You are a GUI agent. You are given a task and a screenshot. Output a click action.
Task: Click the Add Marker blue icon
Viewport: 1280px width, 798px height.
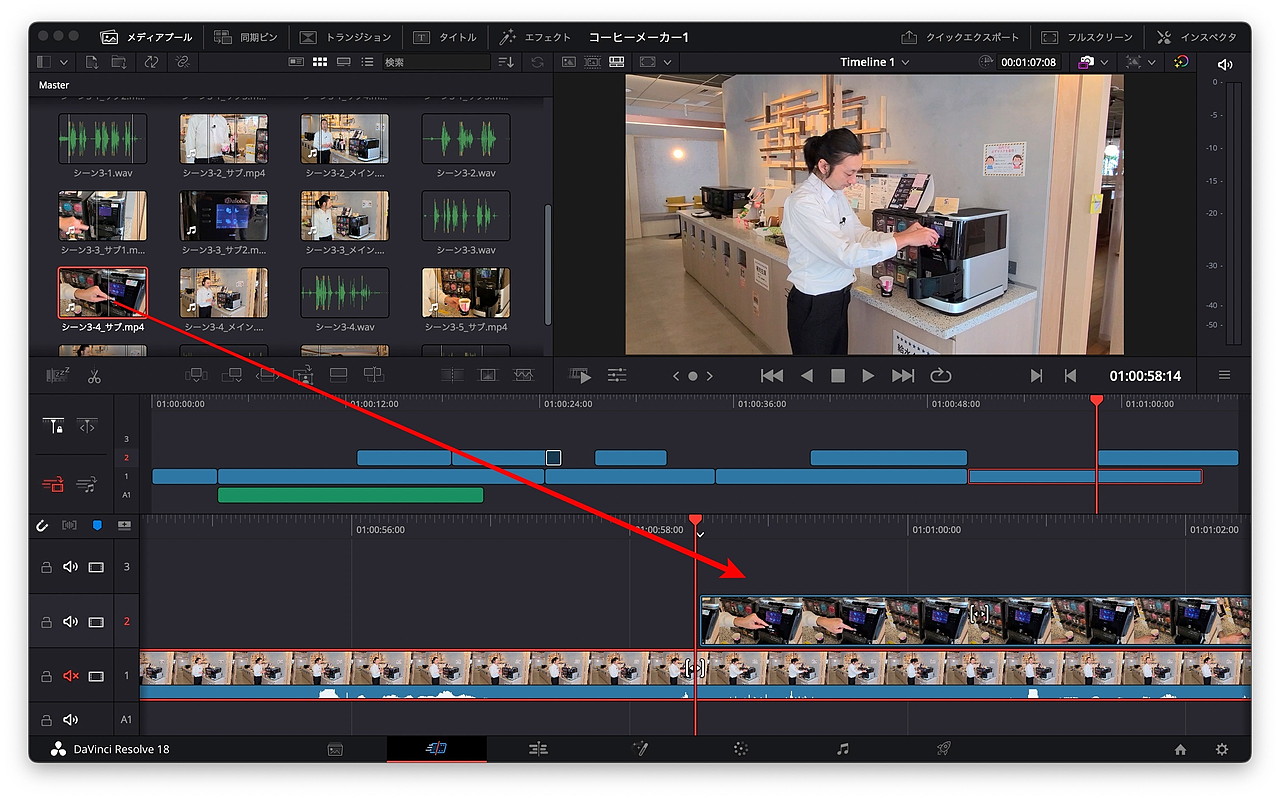pos(97,524)
